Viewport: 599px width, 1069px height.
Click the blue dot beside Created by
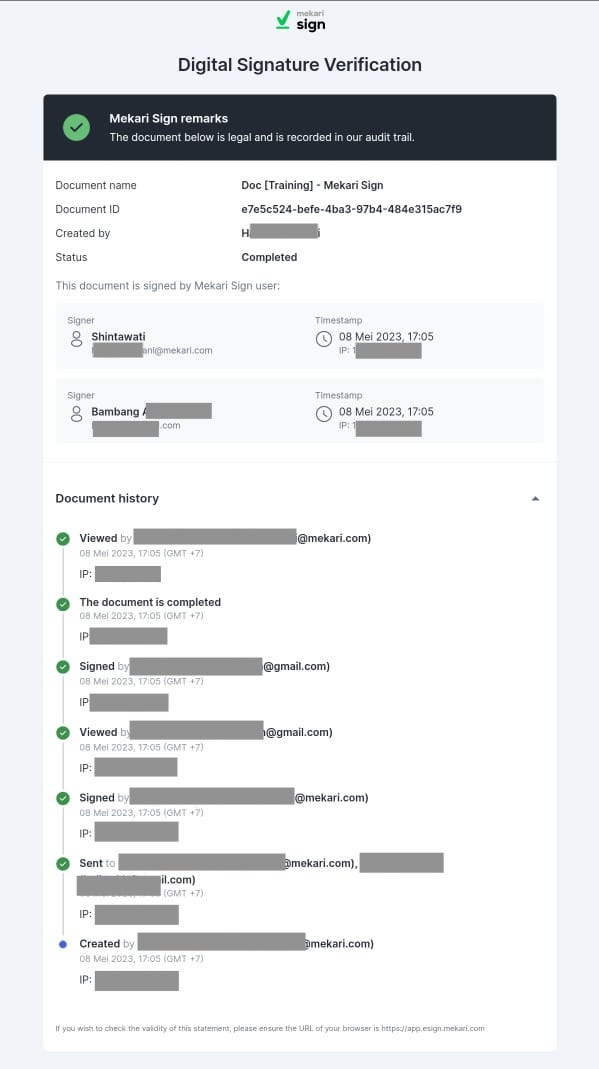pos(63,944)
